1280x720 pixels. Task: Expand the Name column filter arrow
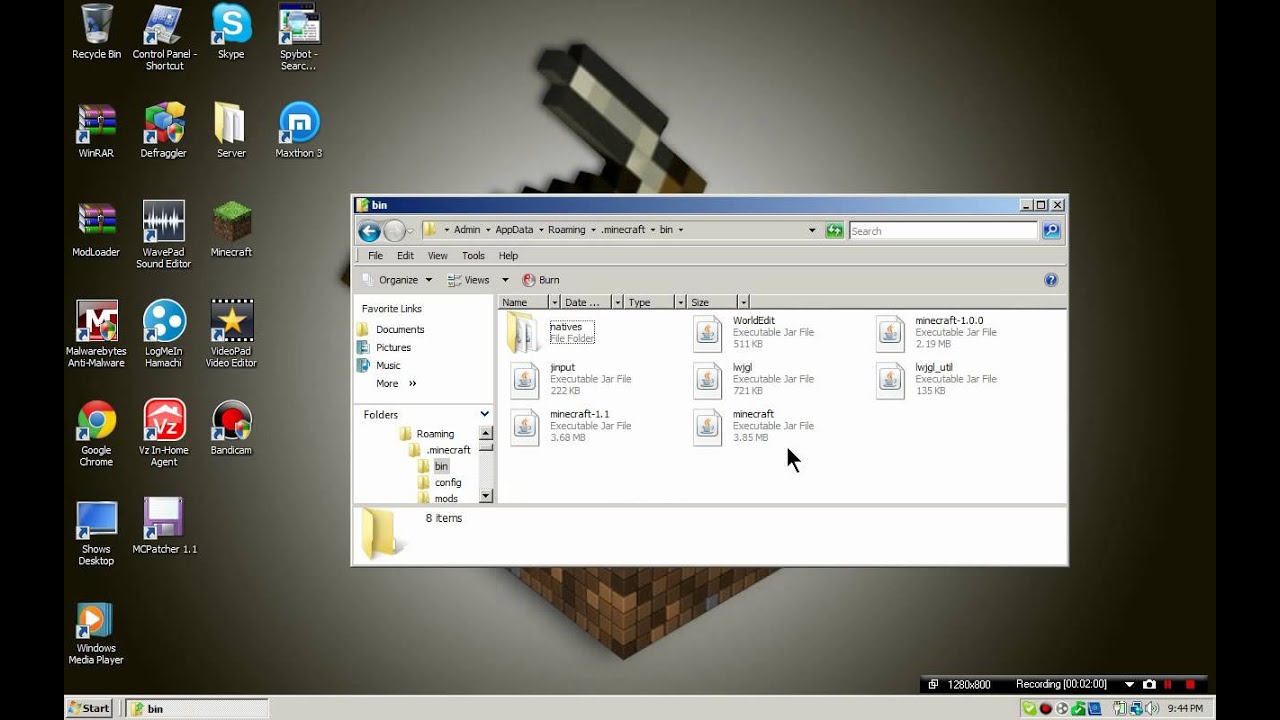(554, 302)
